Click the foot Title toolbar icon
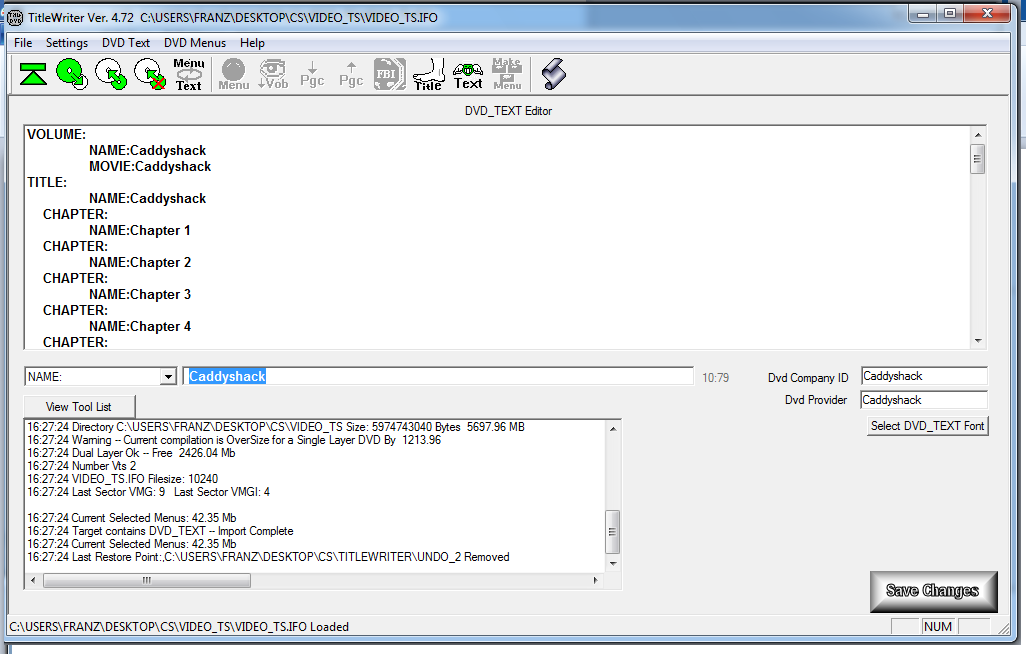Viewport: 1026px width, 654px height. tap(429, 75)
